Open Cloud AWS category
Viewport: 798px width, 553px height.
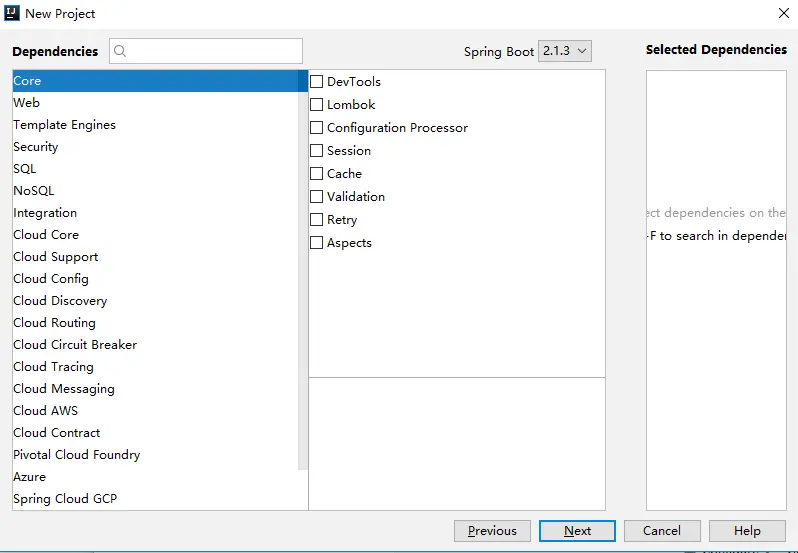pyautogui.click(x=155, y=411)
